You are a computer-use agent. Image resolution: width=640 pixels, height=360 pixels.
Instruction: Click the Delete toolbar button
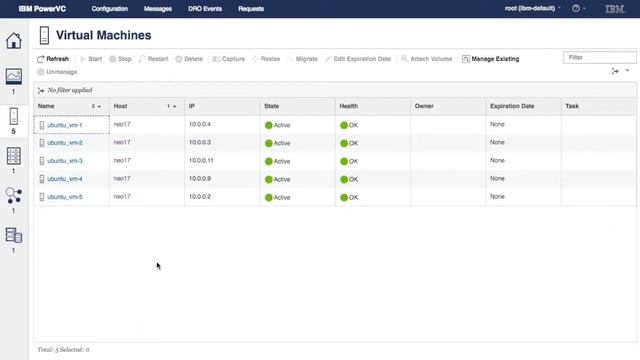pos(189,59)
